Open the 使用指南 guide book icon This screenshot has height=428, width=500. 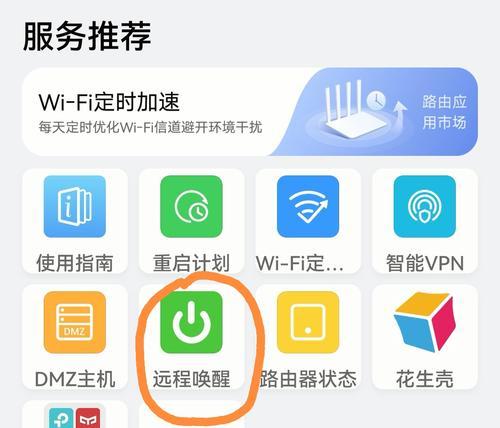point(75,206)
